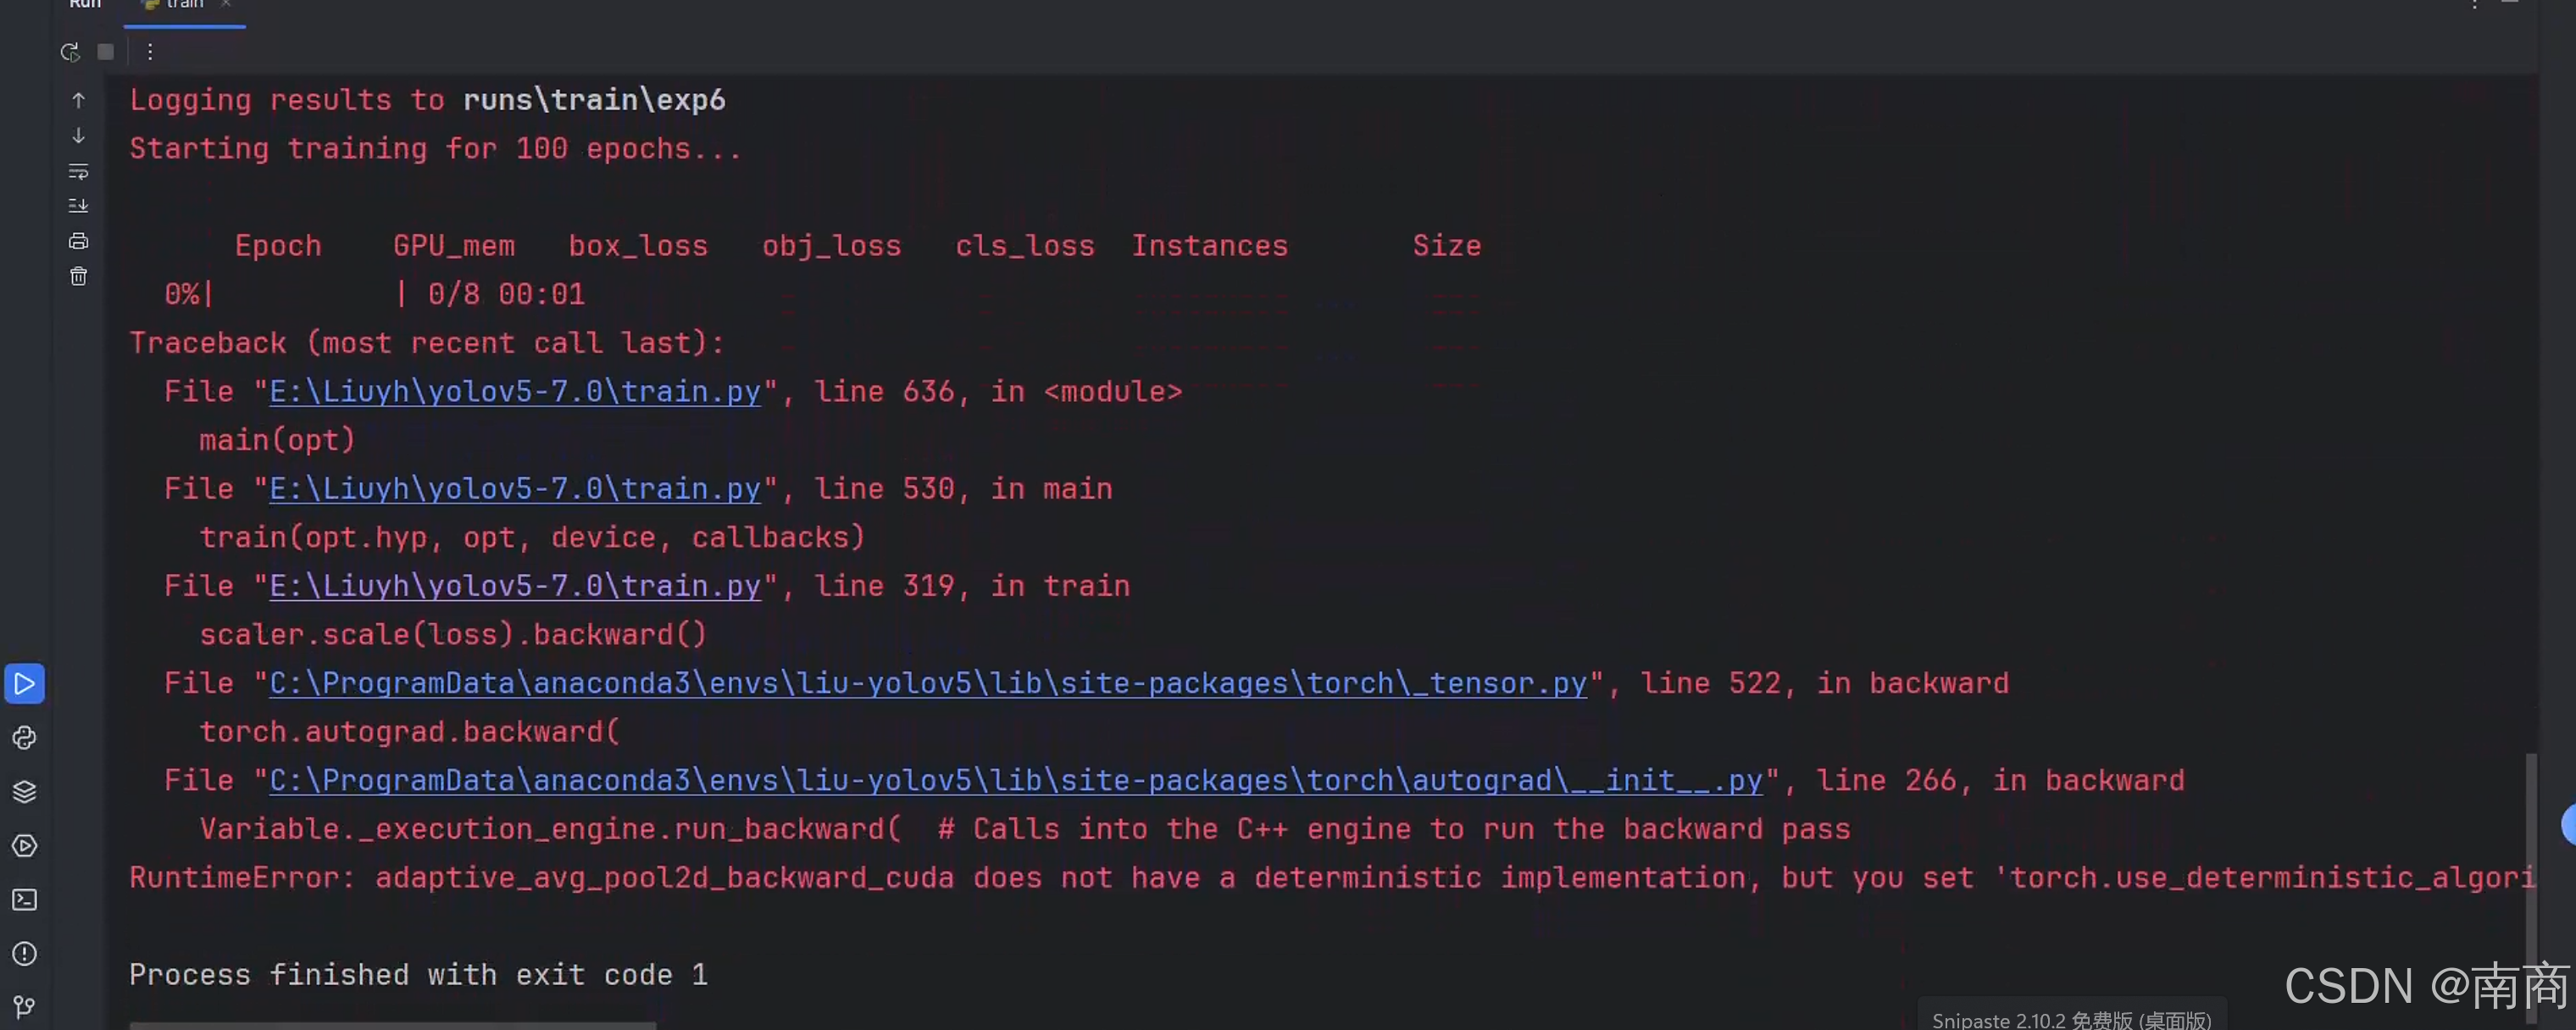Open the Python Console tool window
The width and height of the screenshot is (2576, 1030).
[24, 738]
